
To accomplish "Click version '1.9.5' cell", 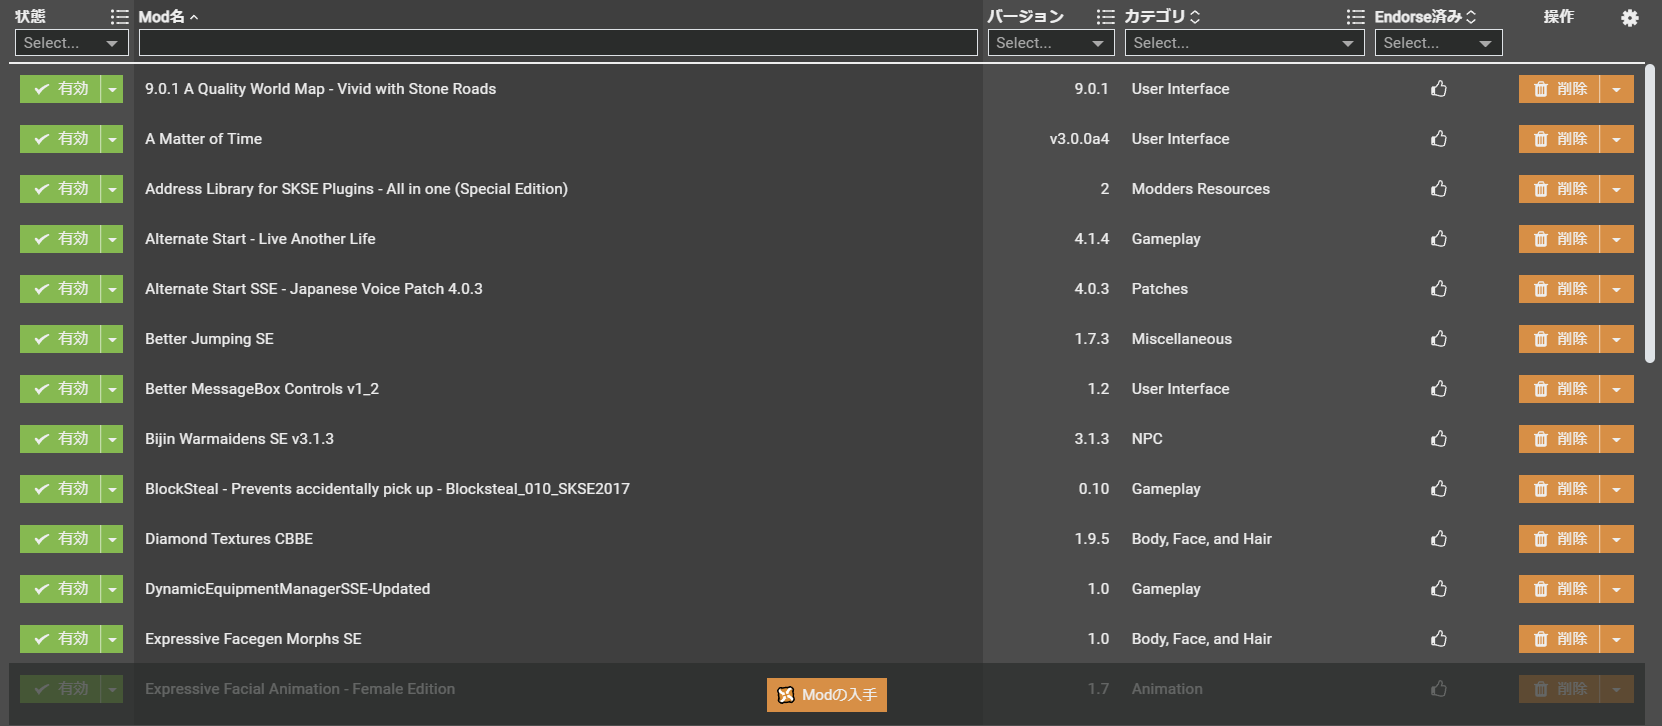I will pos(1092,539).
